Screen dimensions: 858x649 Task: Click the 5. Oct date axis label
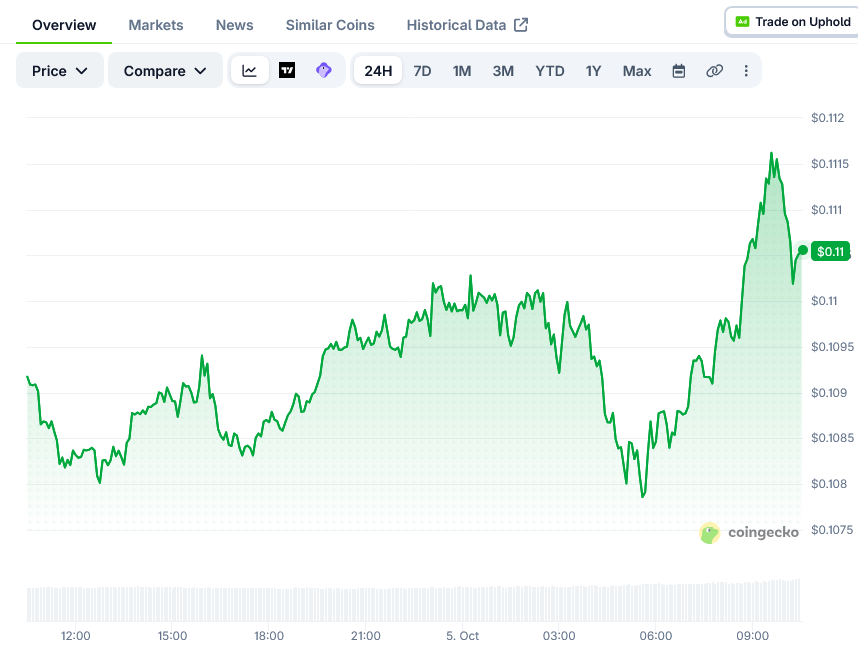coord(462,636)
